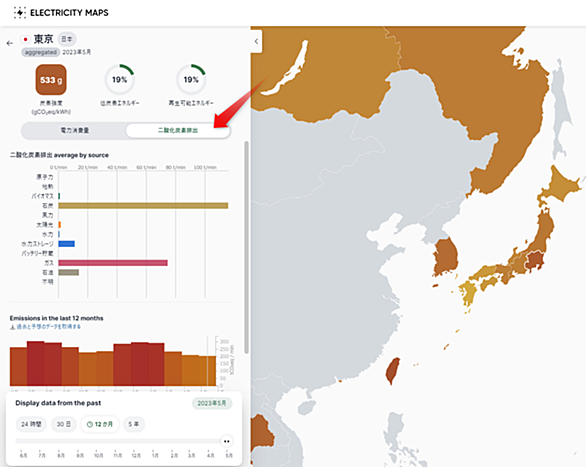
Task: Click the 地熱 row label
Action: [47, 187]
